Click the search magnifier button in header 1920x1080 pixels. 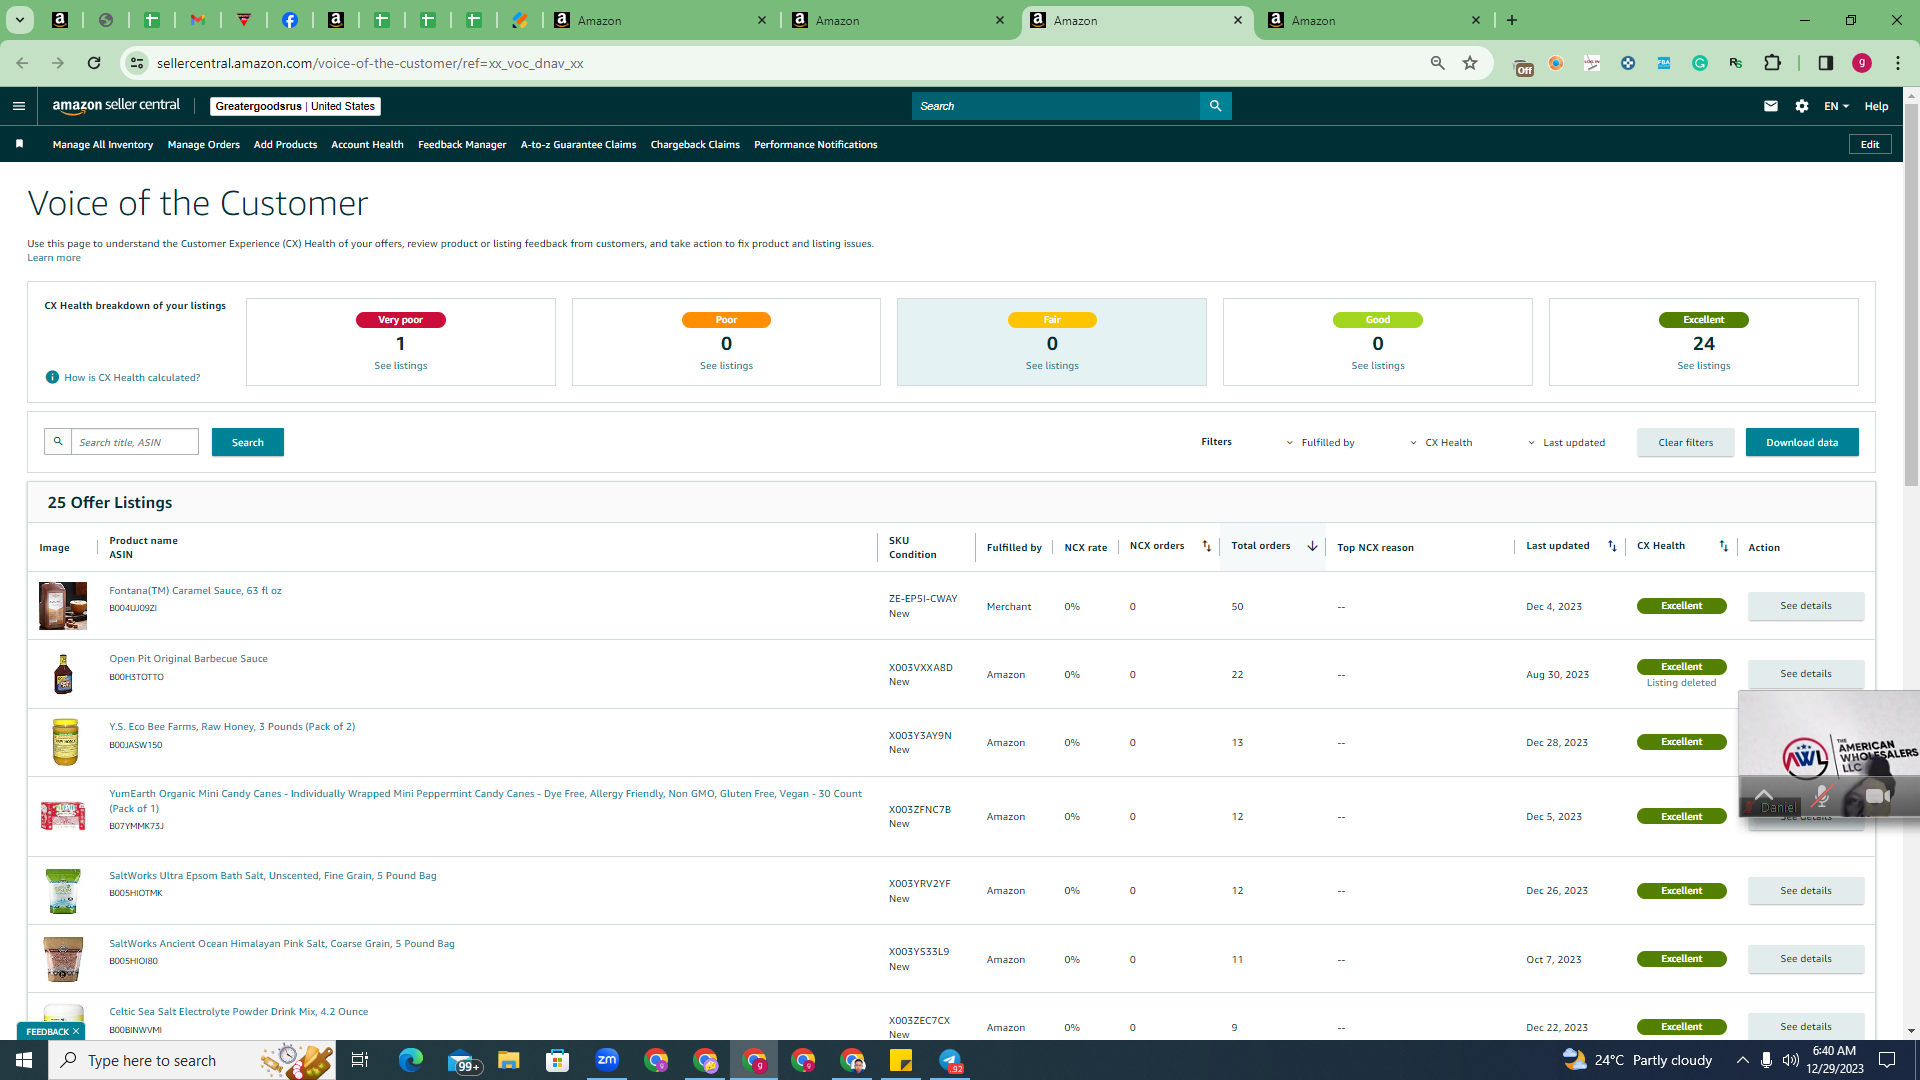[x=1215, y=106]
